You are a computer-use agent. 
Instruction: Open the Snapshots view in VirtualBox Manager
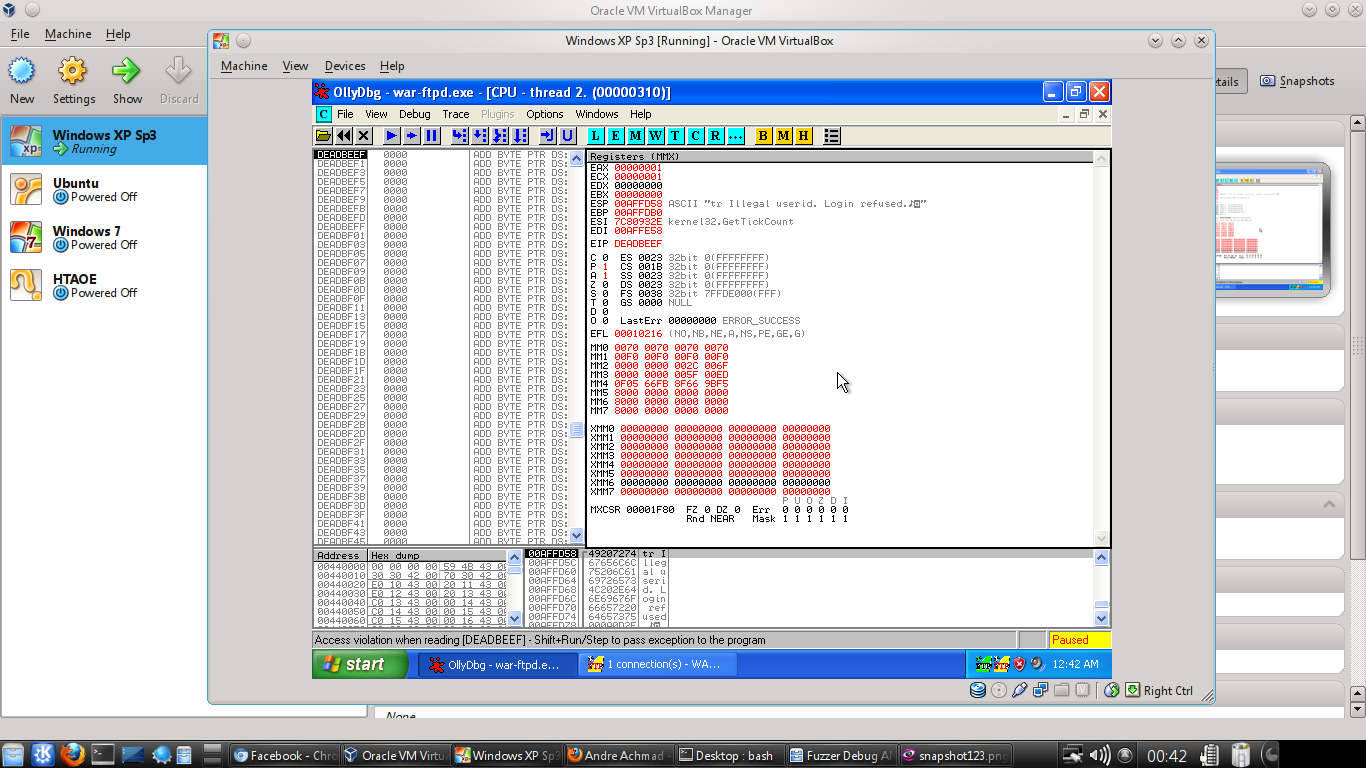point(1297,81)
